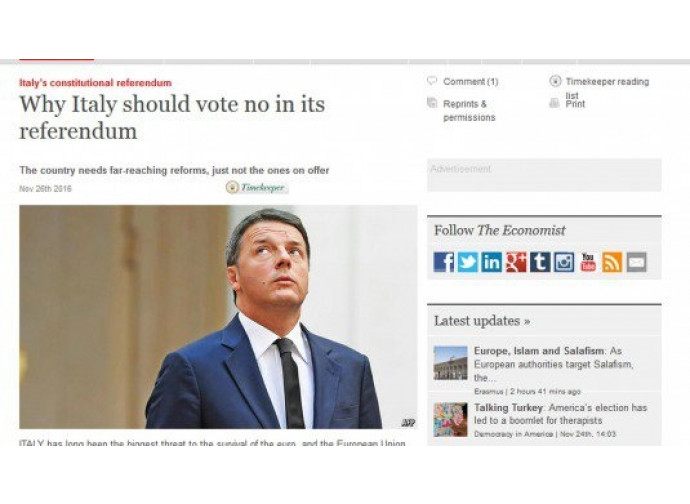Open Europe, Islam and Salafism article

point(539,351)
